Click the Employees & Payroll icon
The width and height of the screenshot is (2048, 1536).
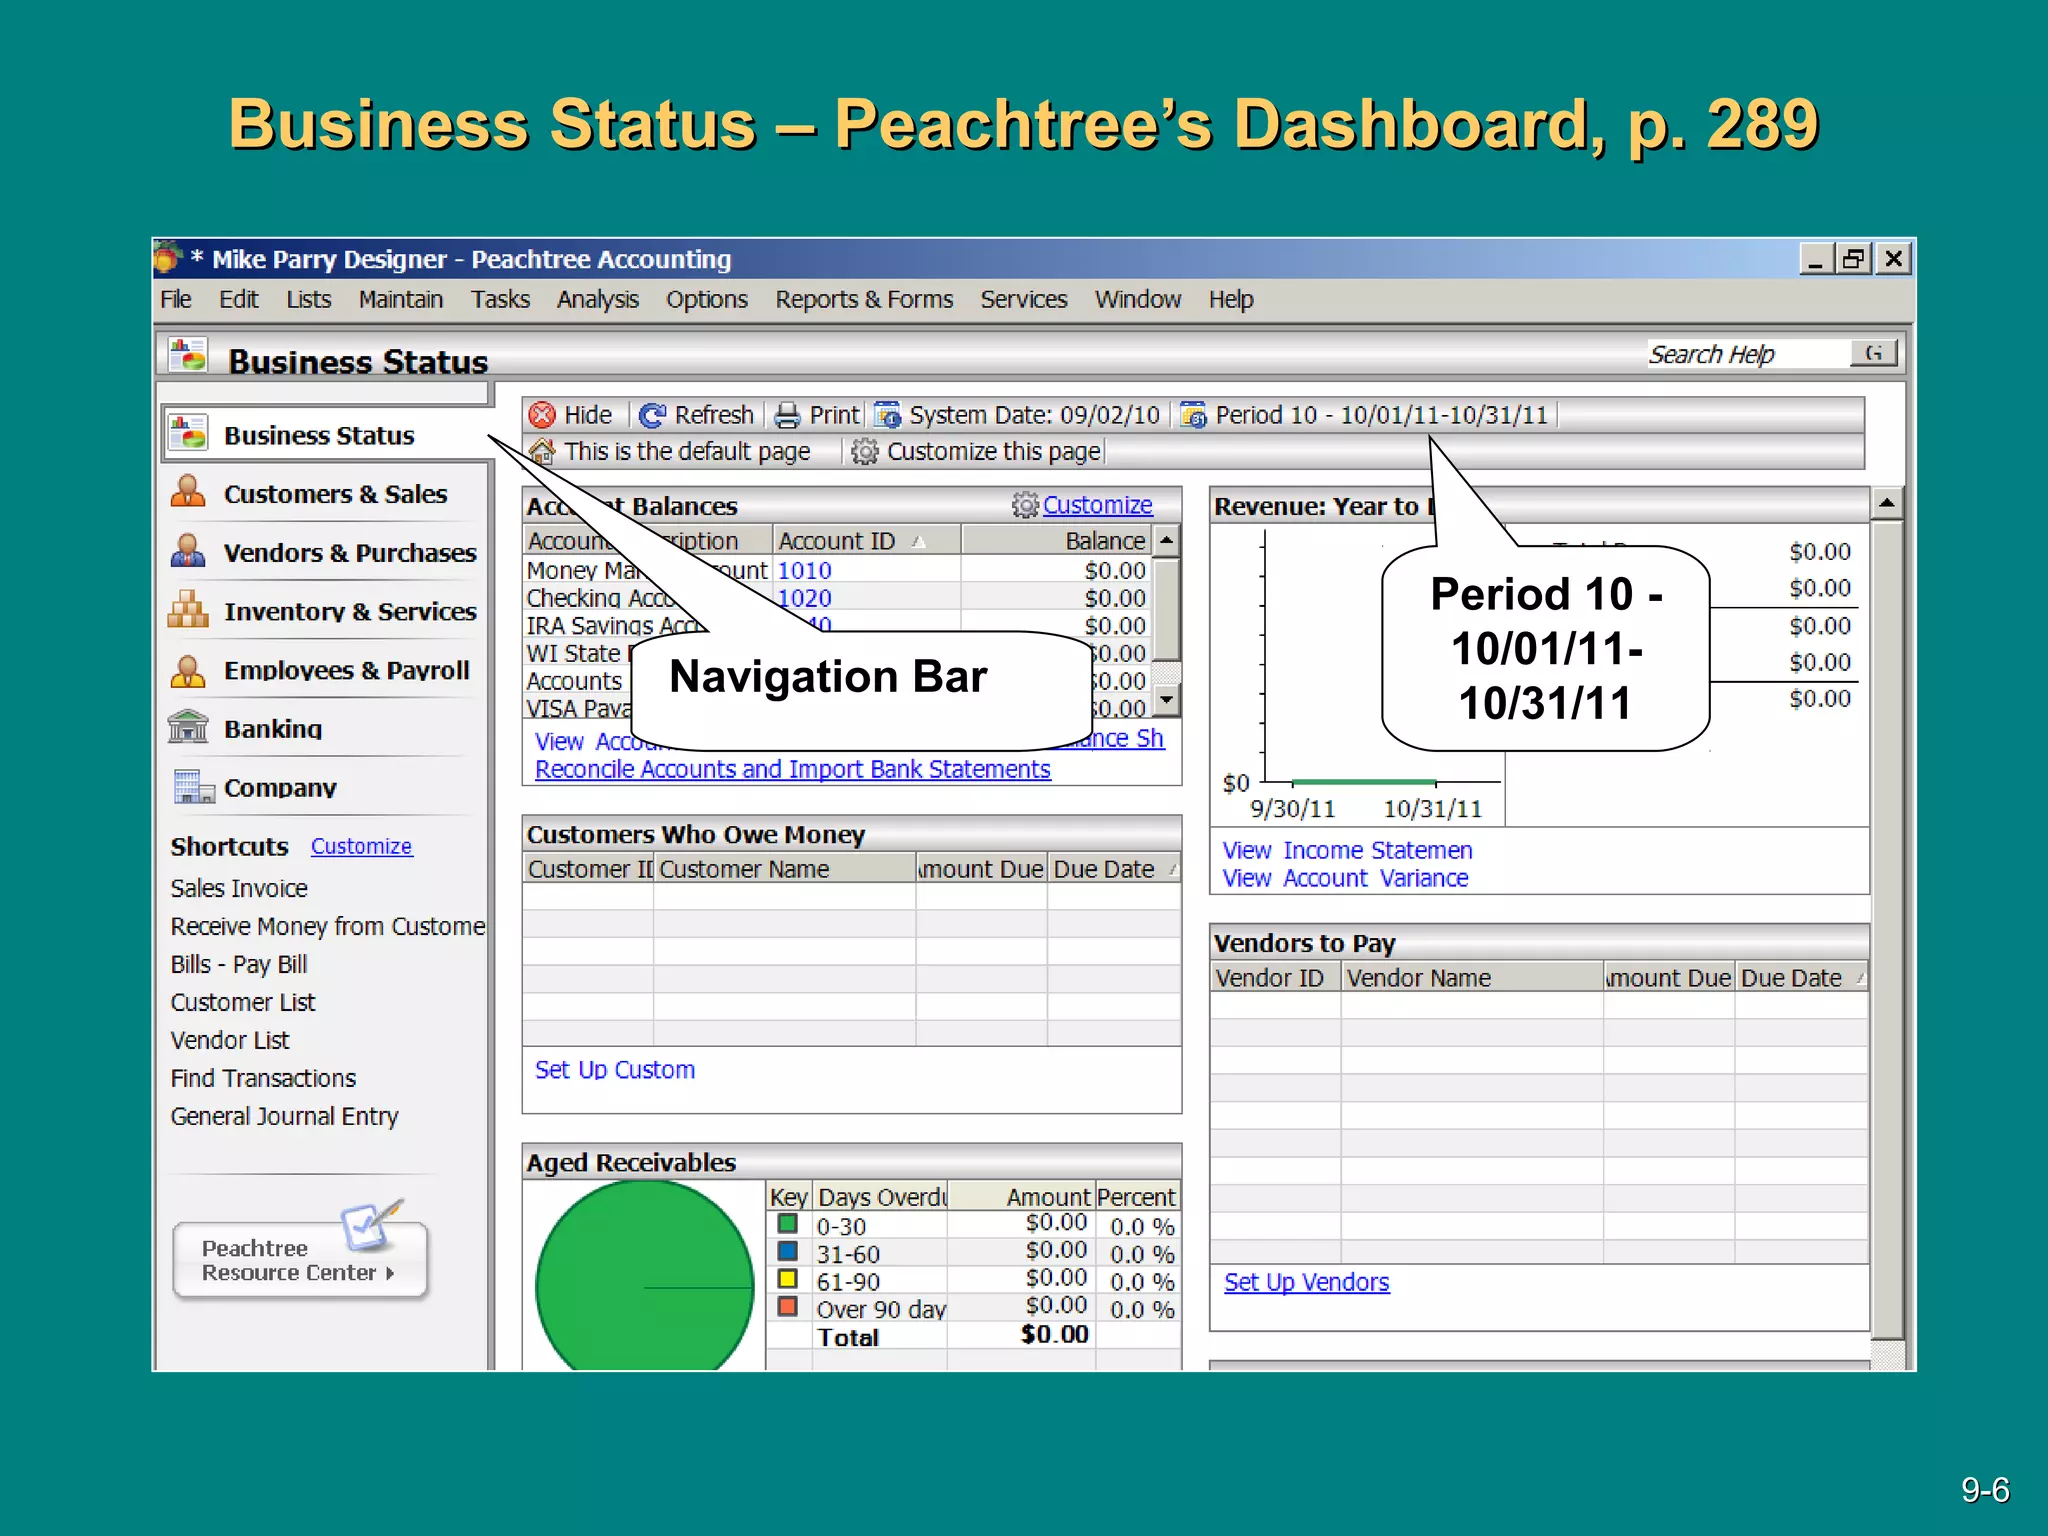[188, 670]
